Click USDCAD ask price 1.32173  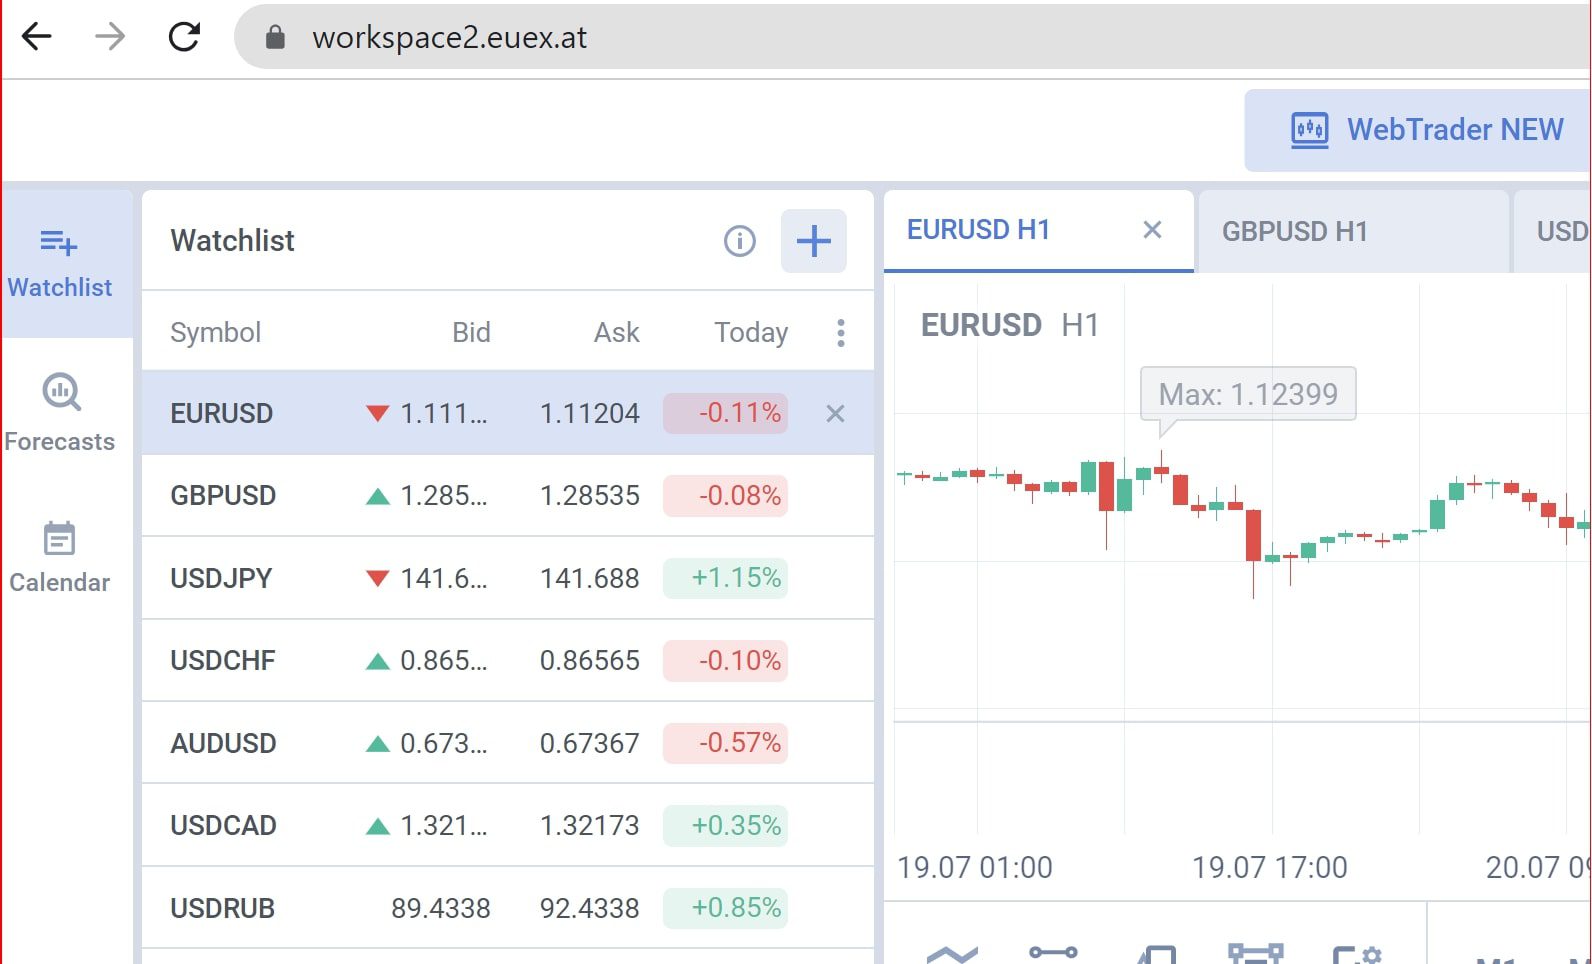pyautogui.click(x=590, y=826)
